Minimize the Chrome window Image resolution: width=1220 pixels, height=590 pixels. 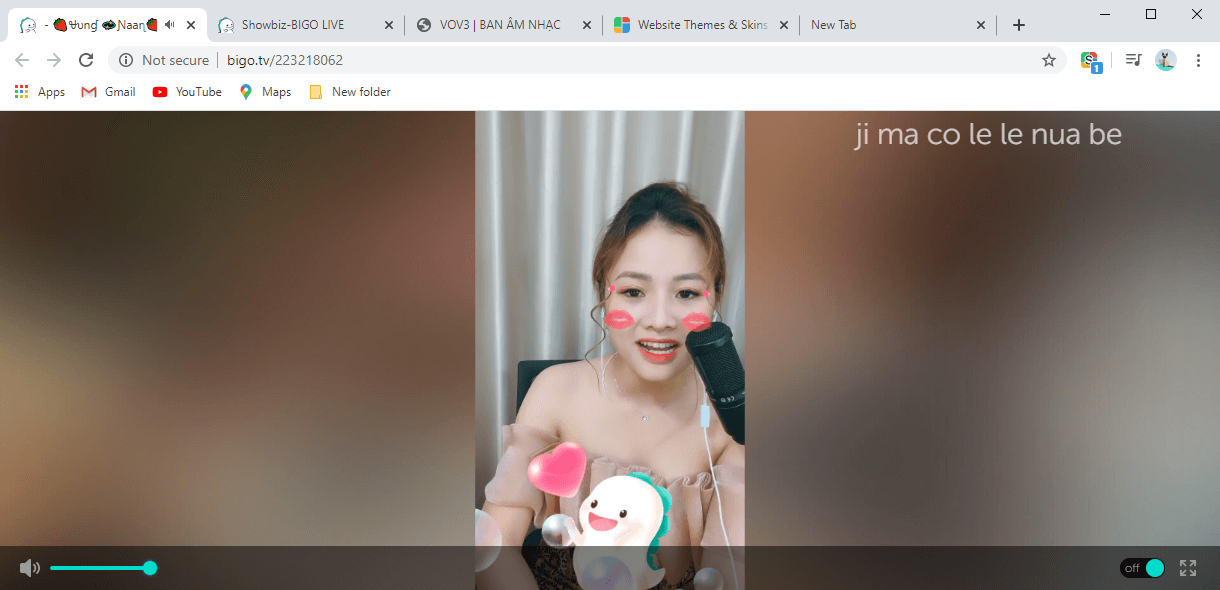[1105, 14]
